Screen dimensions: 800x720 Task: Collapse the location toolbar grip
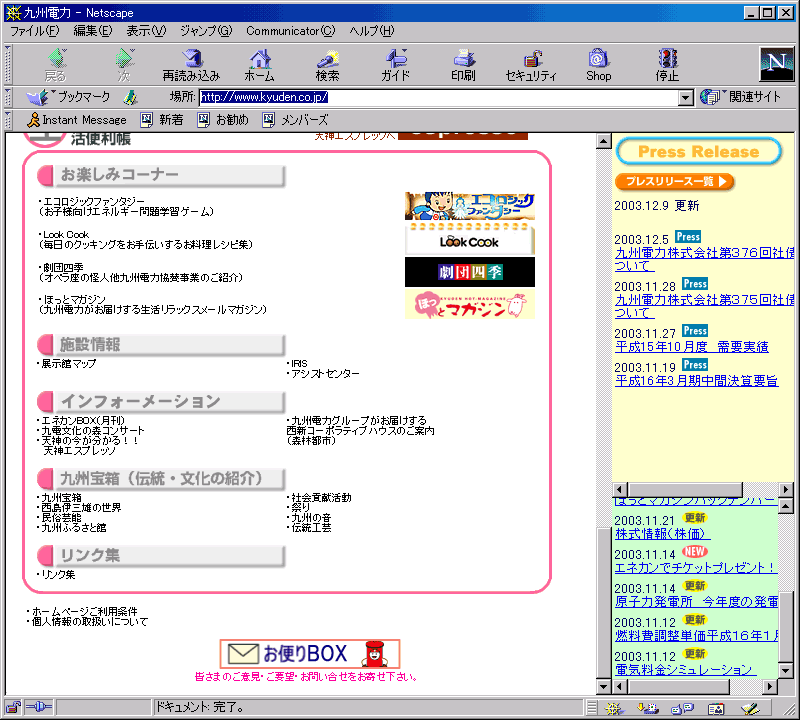pos(8,96)
